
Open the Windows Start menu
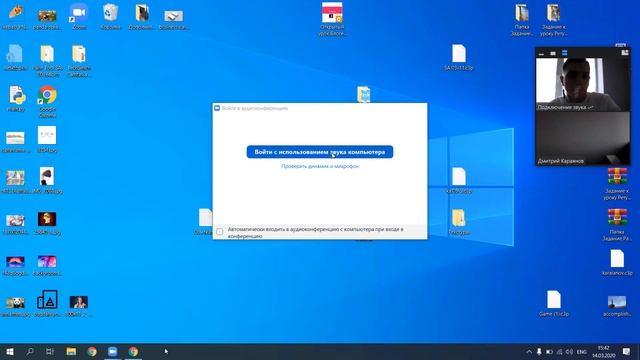[x=10, y=351]
